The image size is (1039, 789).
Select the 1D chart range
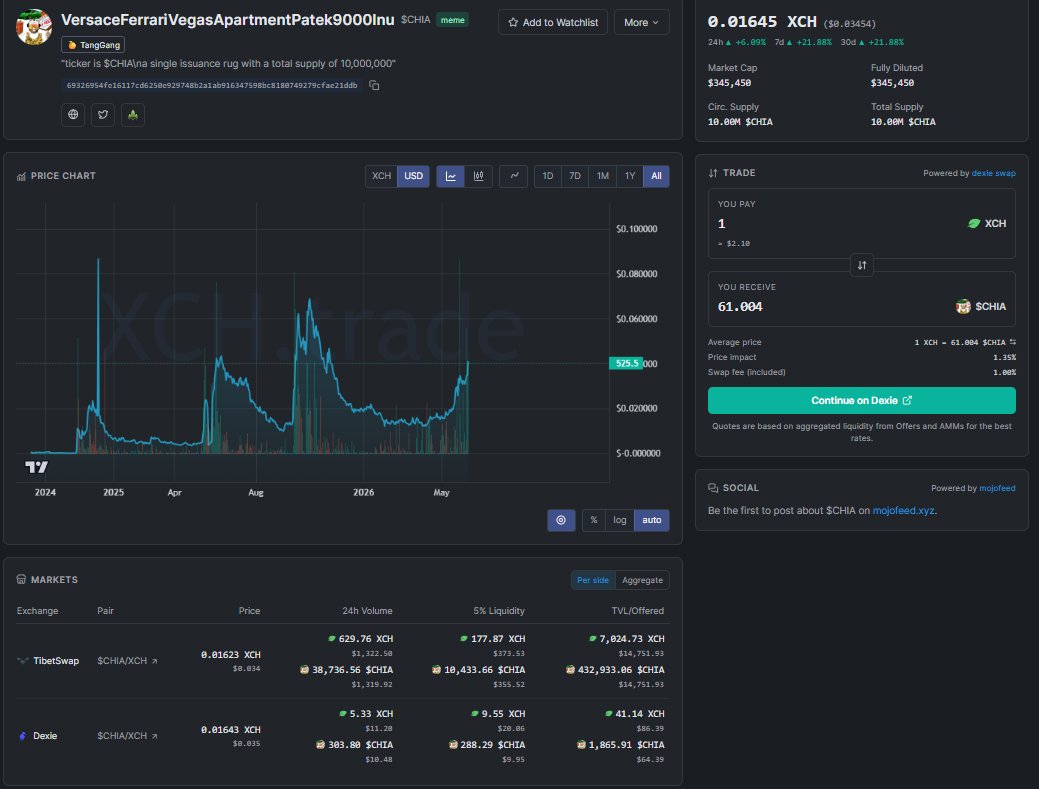coord(548,176)
